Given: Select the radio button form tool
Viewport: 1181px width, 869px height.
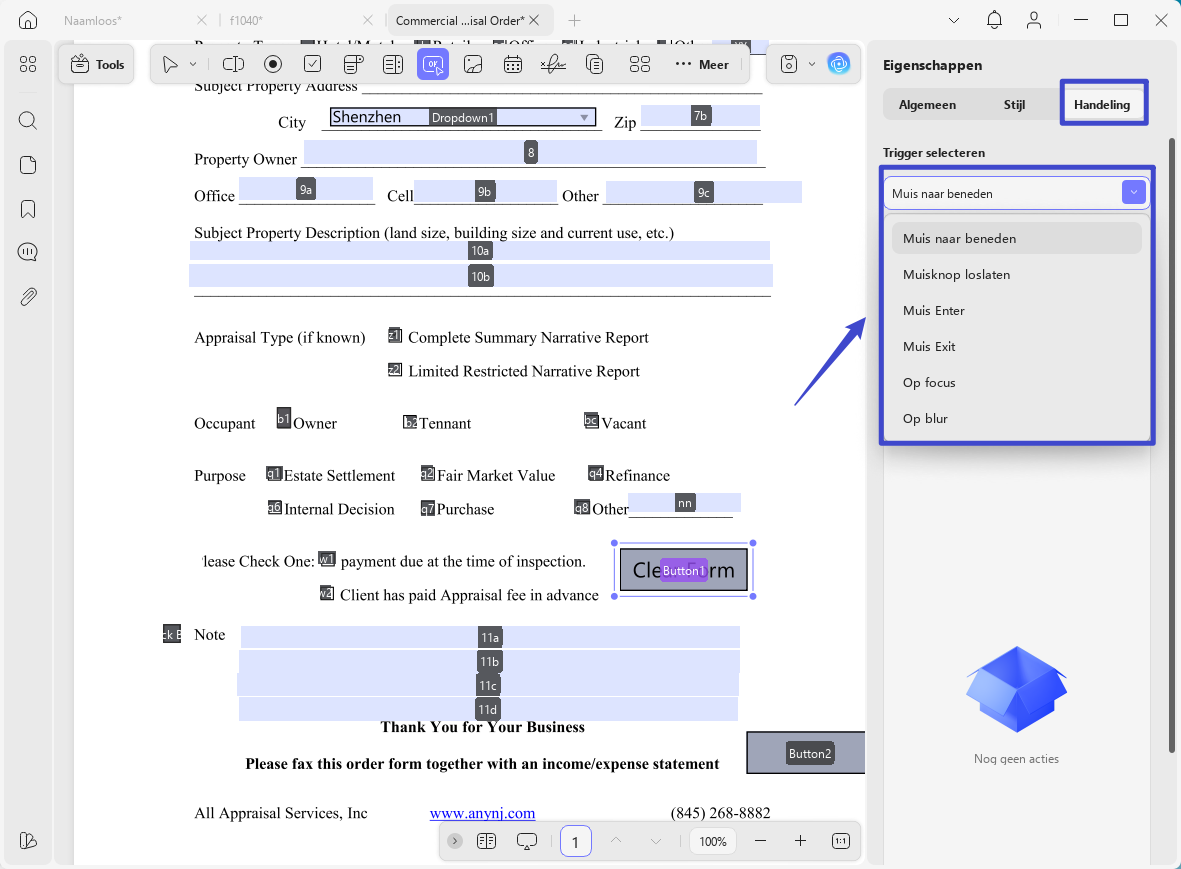Looking at the screenshot, I should point(273,65).
